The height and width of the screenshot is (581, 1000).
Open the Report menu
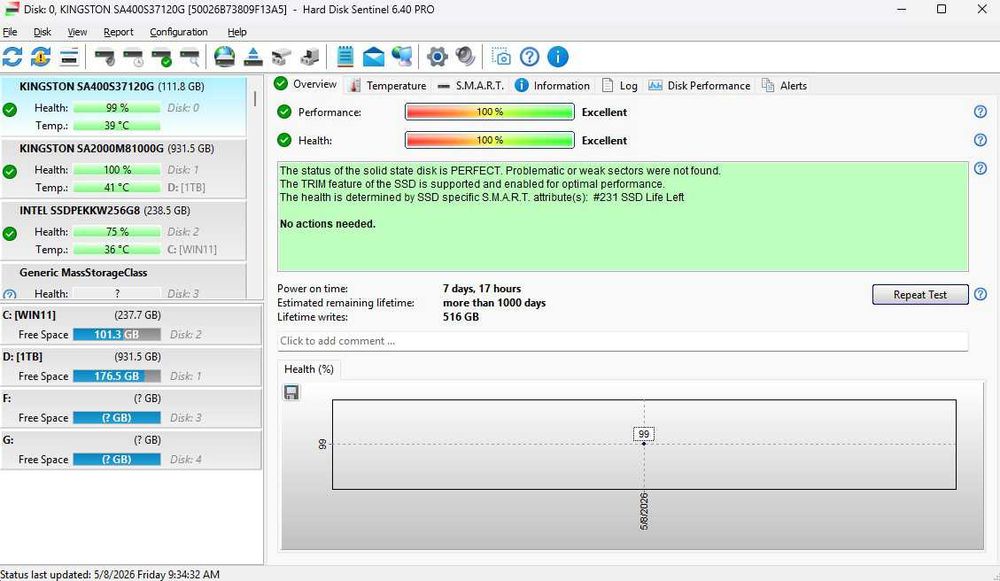119,32
